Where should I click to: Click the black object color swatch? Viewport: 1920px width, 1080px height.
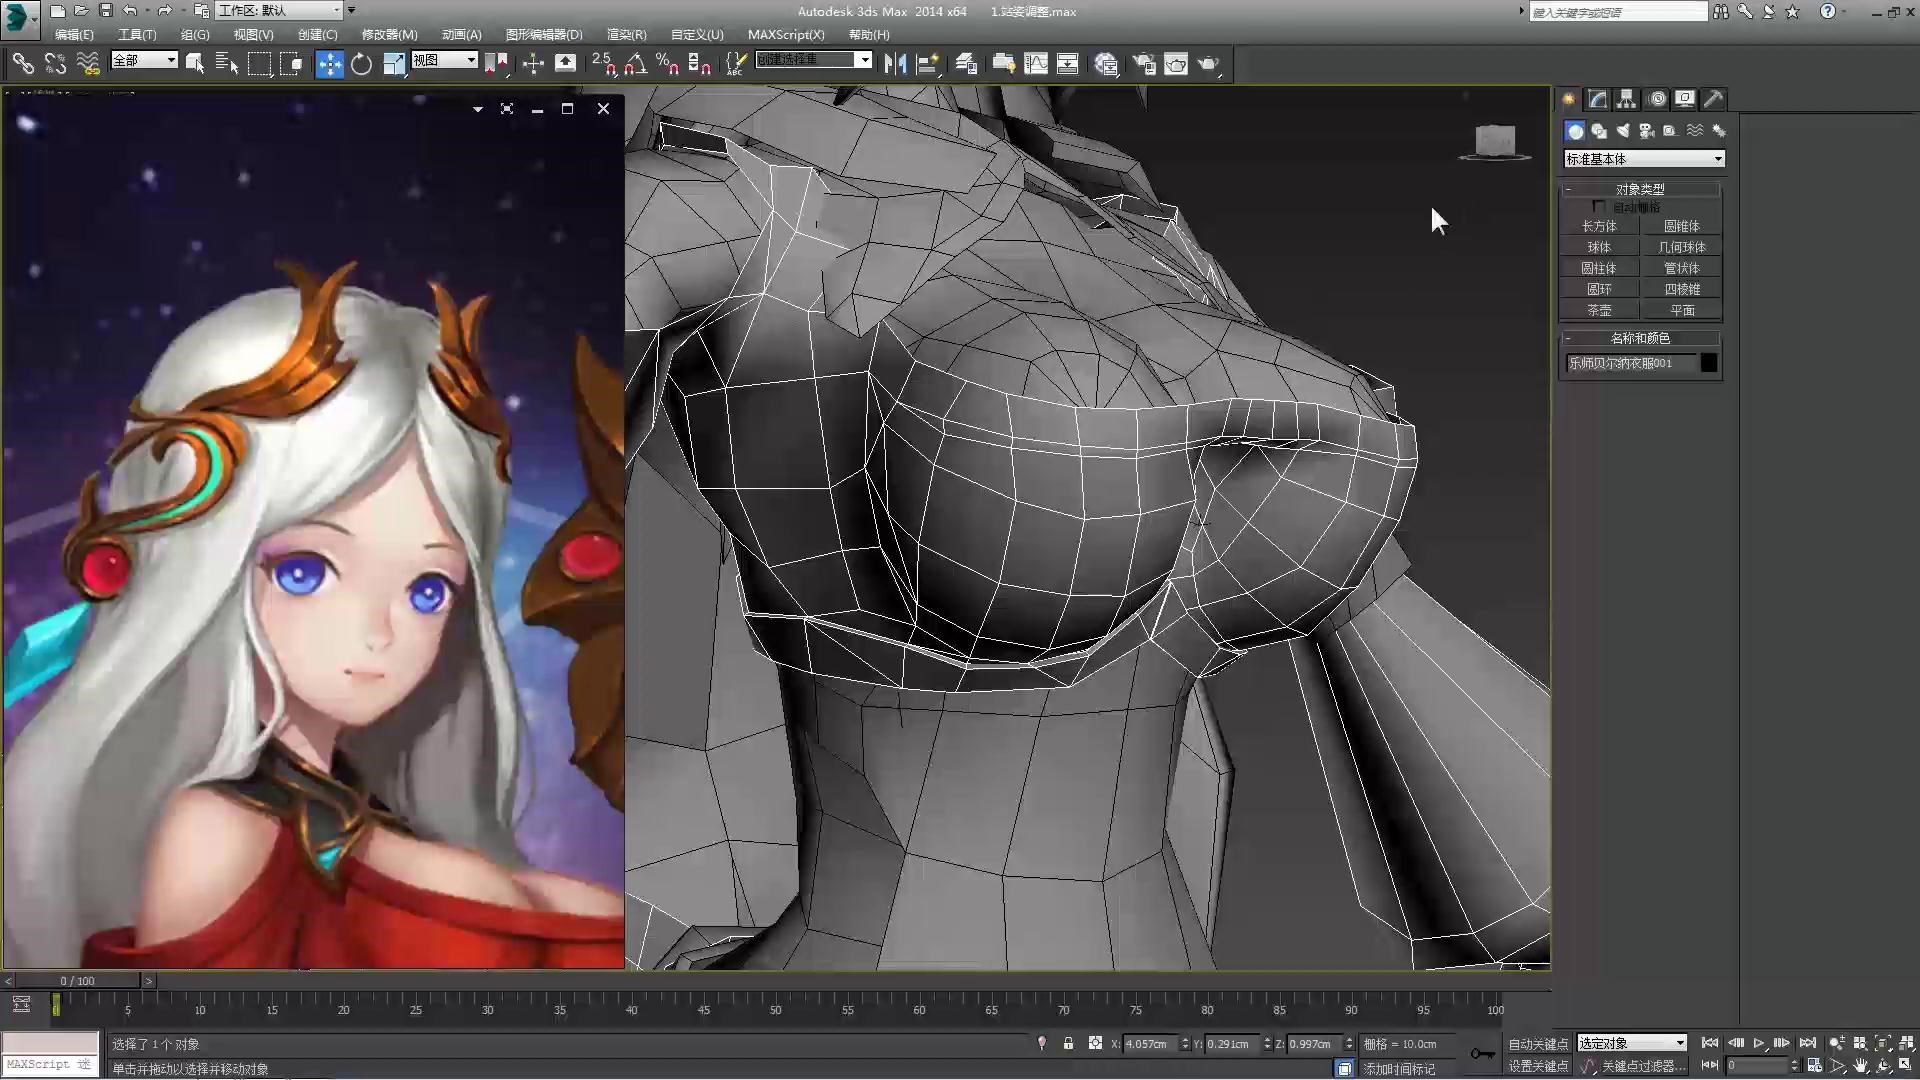click(1709, 363)
